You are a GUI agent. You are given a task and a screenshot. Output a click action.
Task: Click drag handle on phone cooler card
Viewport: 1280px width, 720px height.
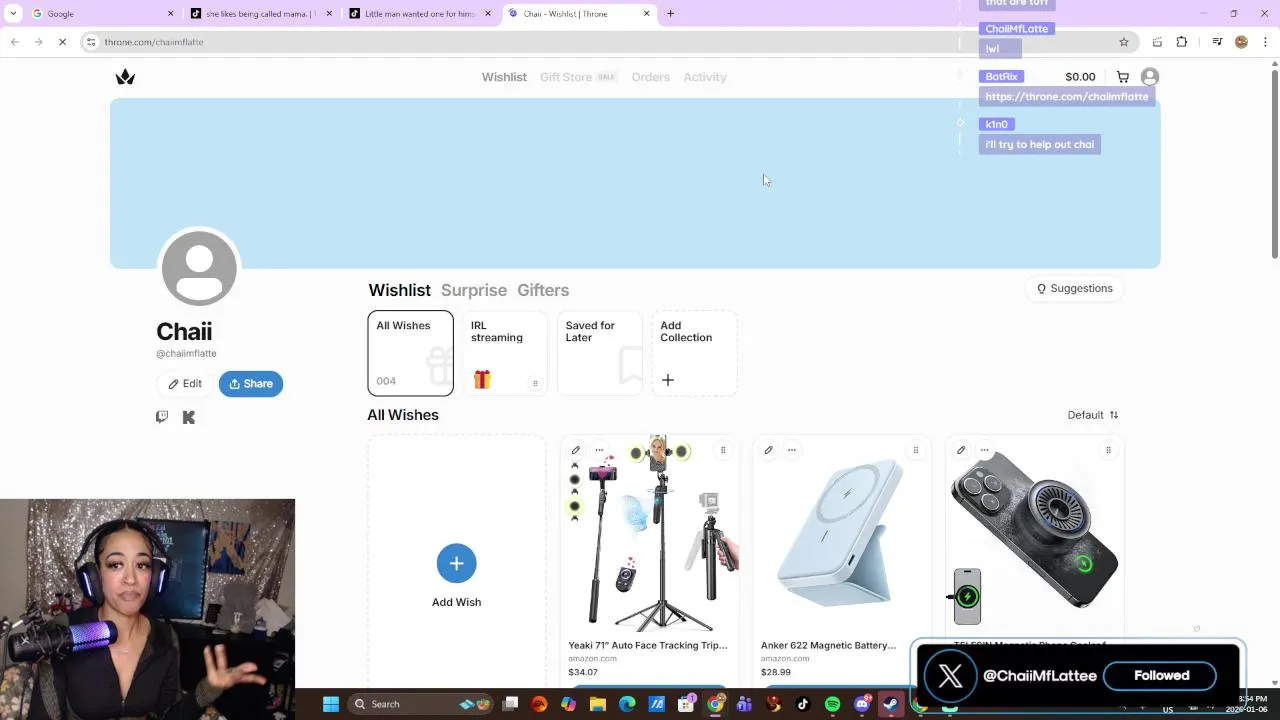click(x=1108, y=450)
